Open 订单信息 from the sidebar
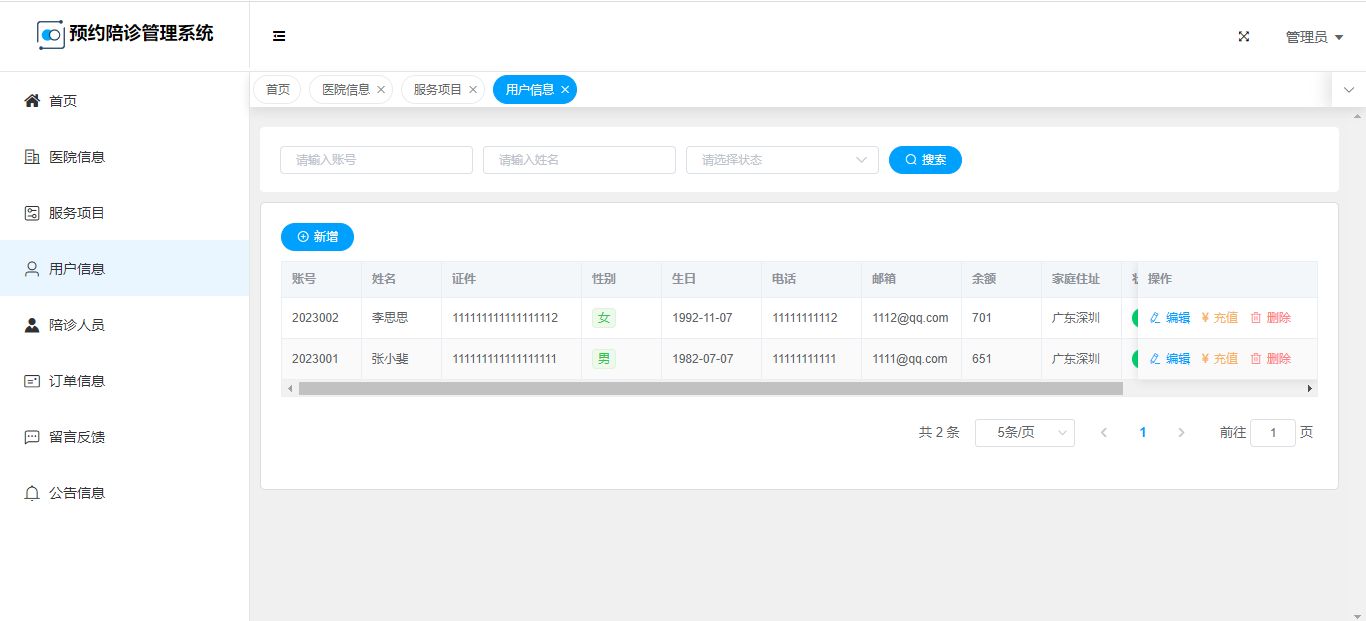This screenshot has width=1366, height=621. [77, 381]
